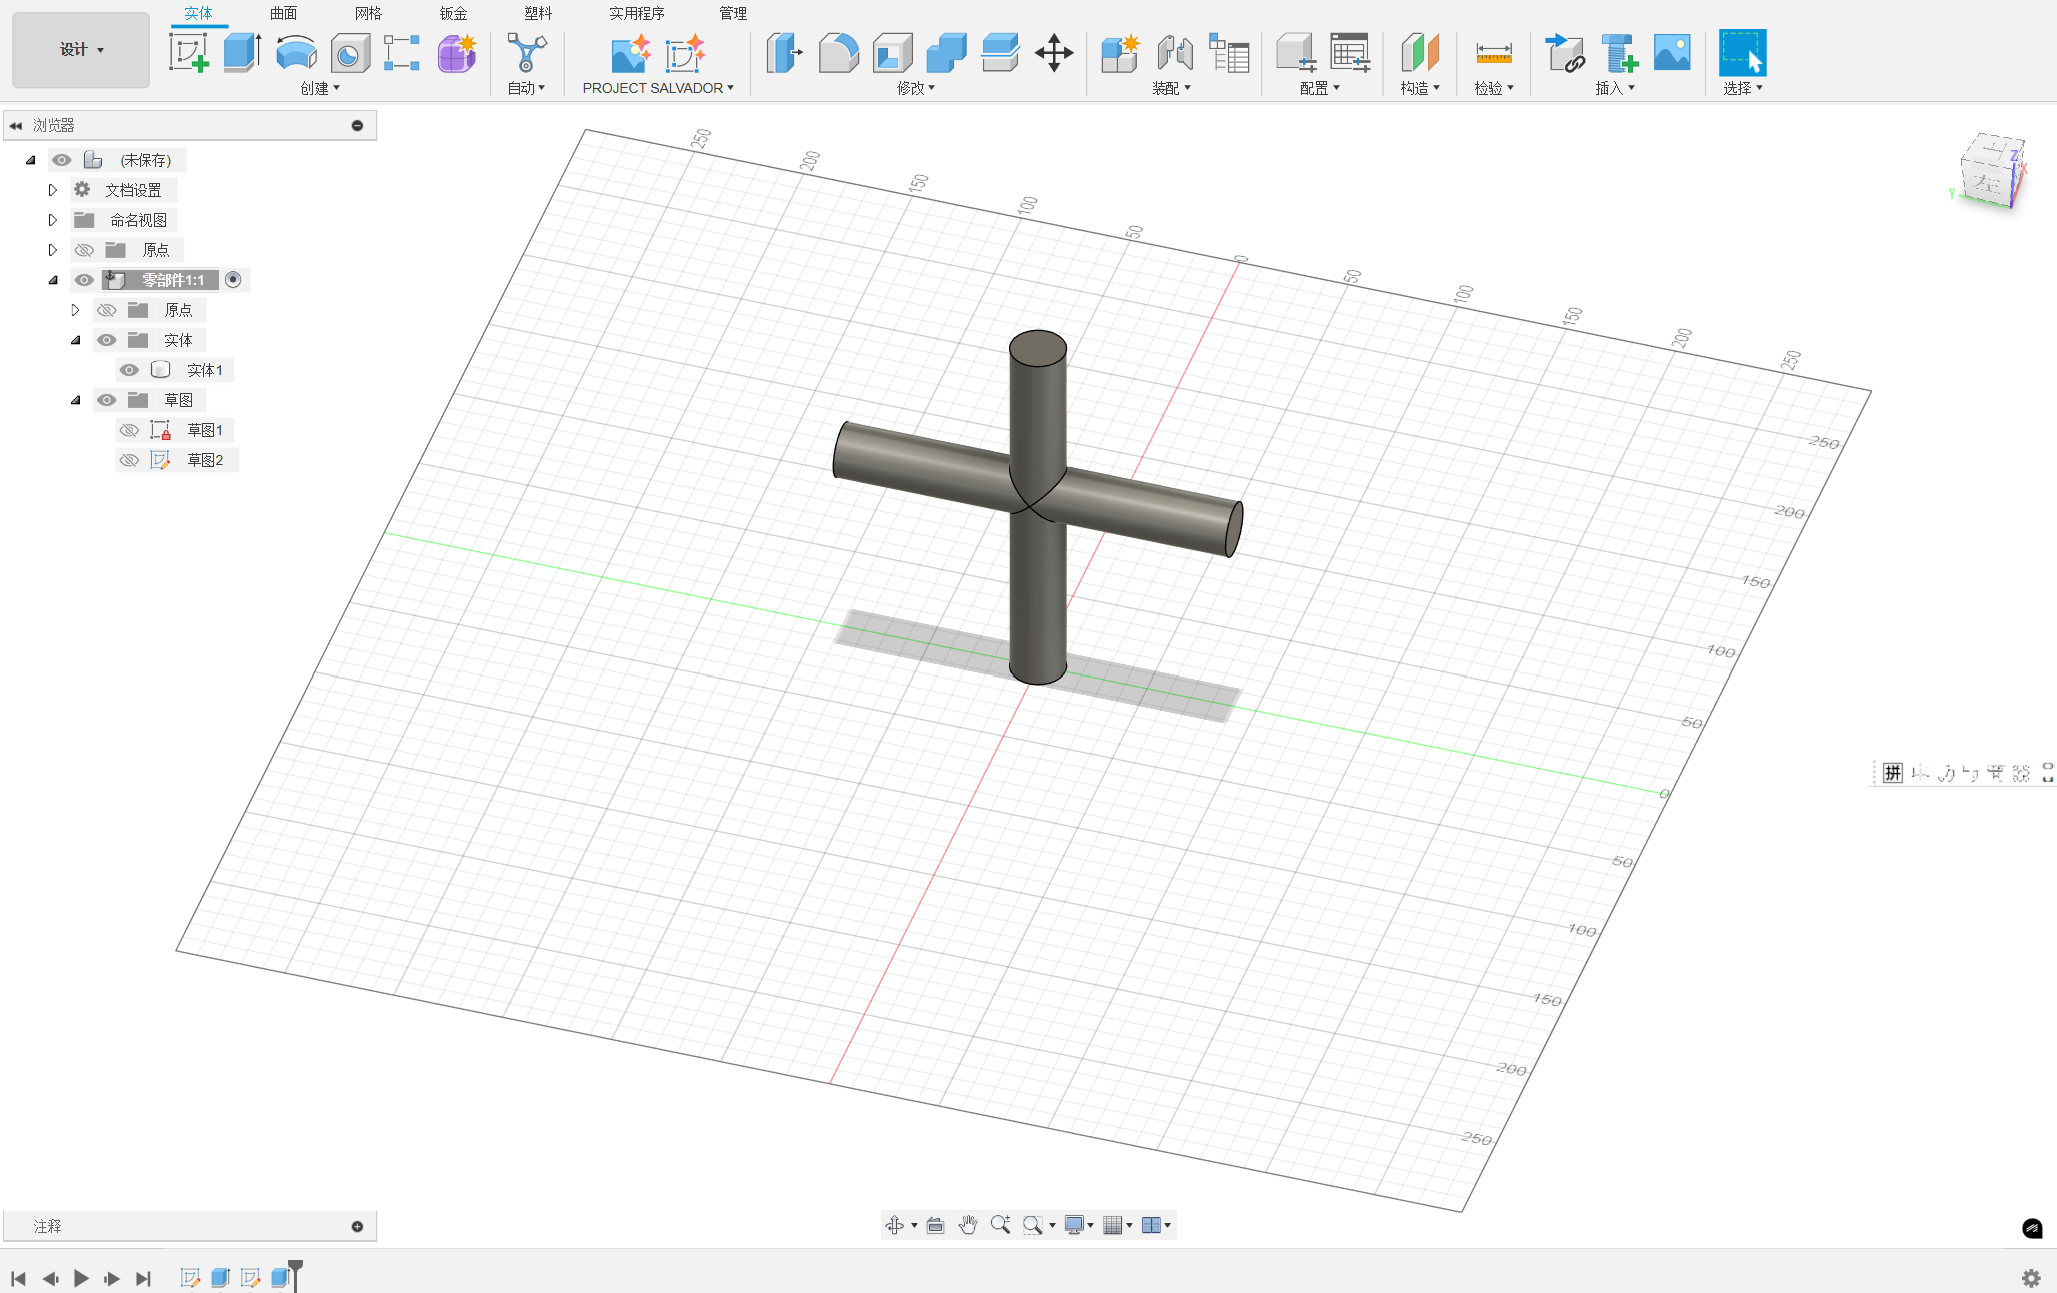Play the timeline

[x=81, y=1278]
